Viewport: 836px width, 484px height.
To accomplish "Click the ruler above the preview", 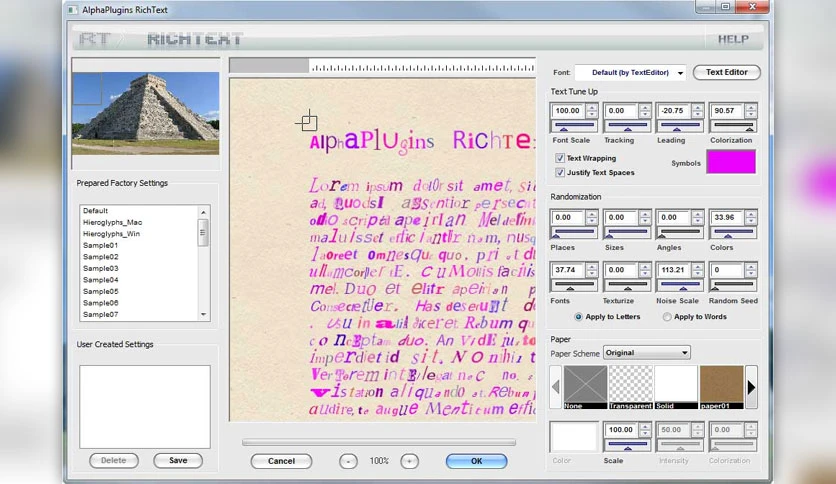I will pos(382,66).
